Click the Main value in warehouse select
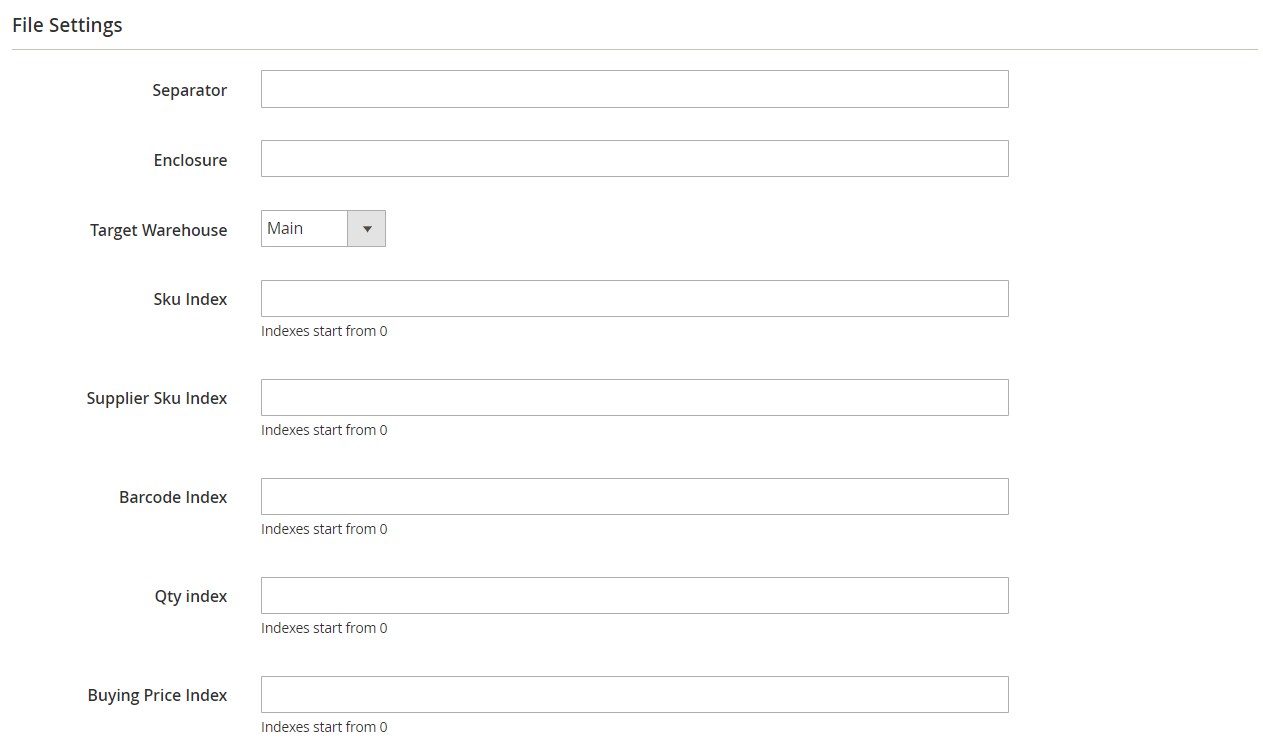The width and height of the screenshot is (1263, 749). click(x=285, y=228)
